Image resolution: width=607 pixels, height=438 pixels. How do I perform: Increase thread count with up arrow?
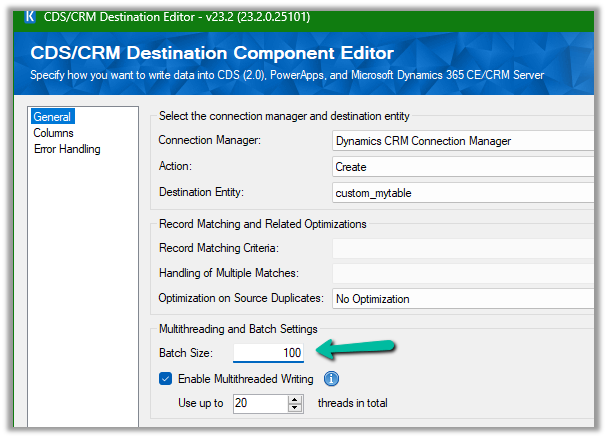[x=295, y=399]
